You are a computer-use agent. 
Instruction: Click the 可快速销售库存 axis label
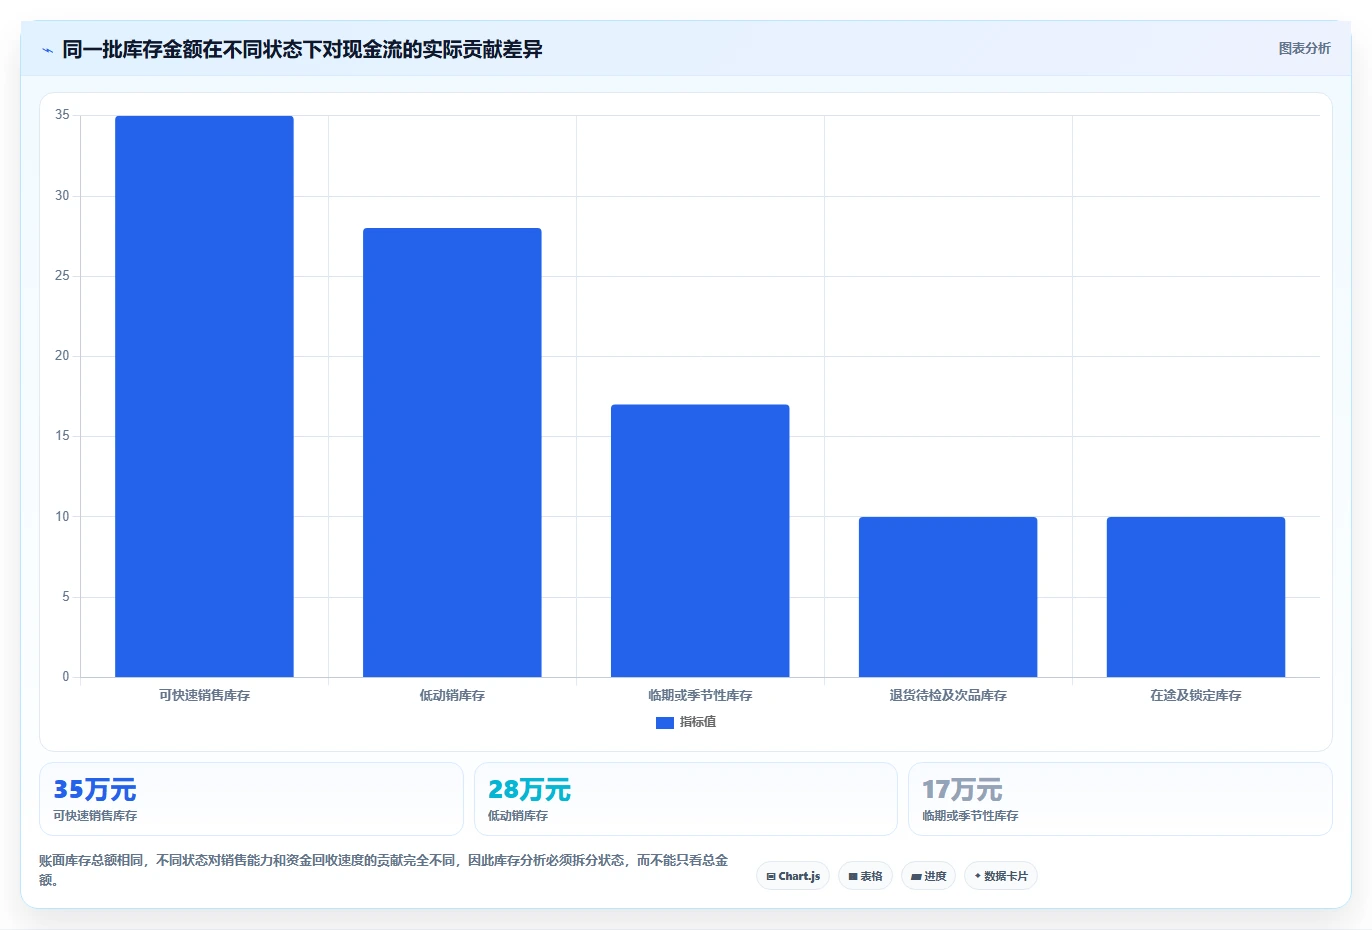point(204,695)
